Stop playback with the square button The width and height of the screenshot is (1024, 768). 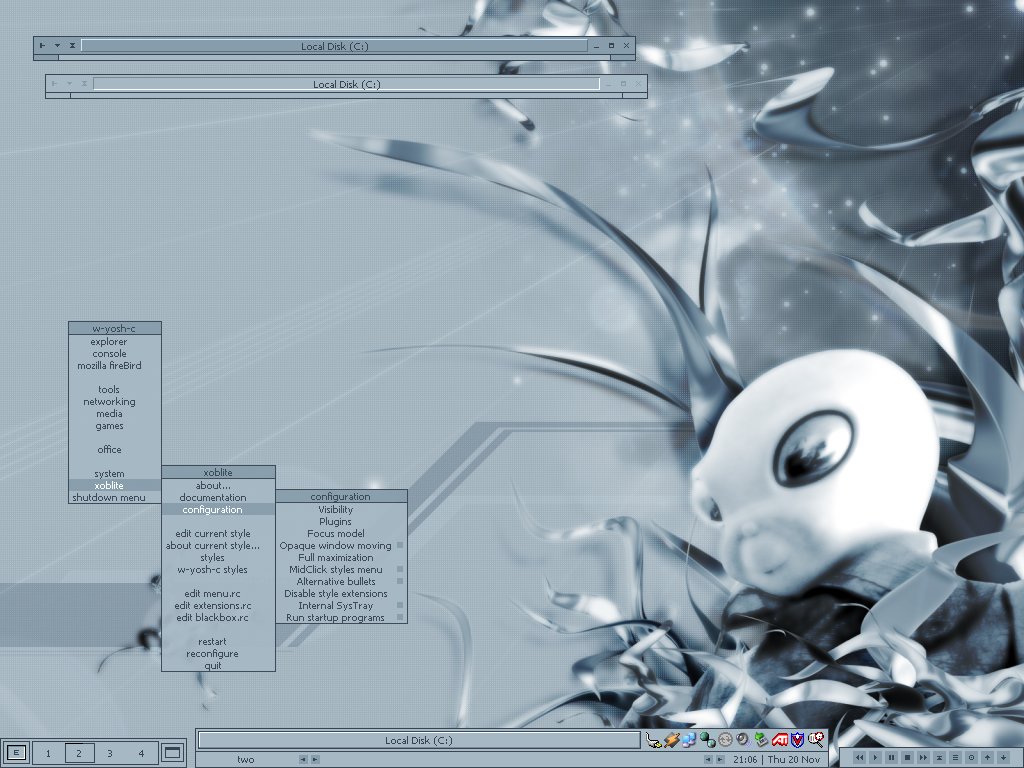[x=907, y=757]
